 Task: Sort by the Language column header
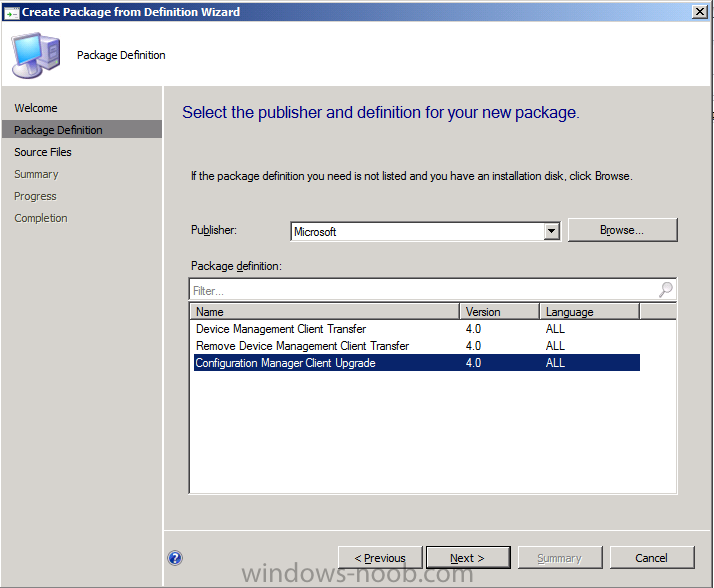(590, 312)
